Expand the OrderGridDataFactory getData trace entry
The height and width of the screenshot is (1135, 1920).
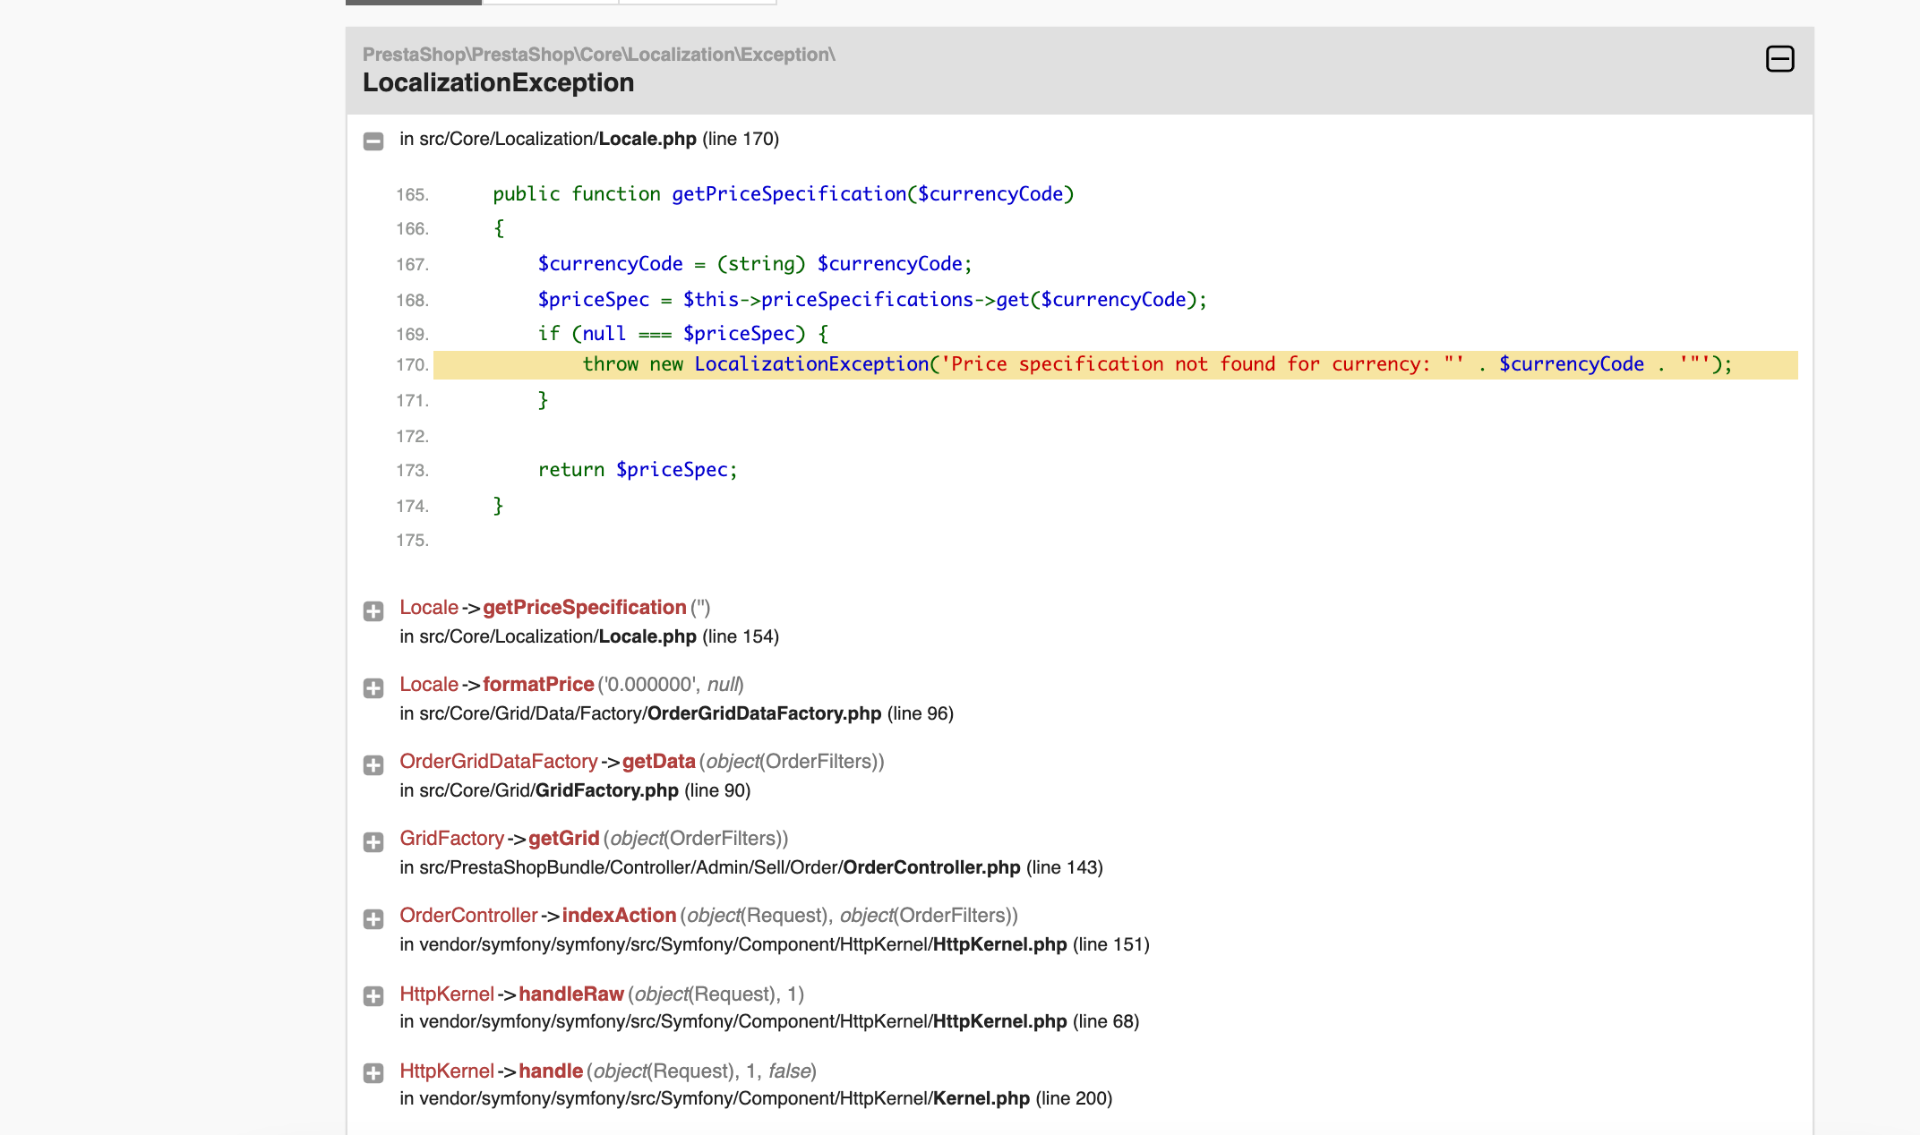373,765
